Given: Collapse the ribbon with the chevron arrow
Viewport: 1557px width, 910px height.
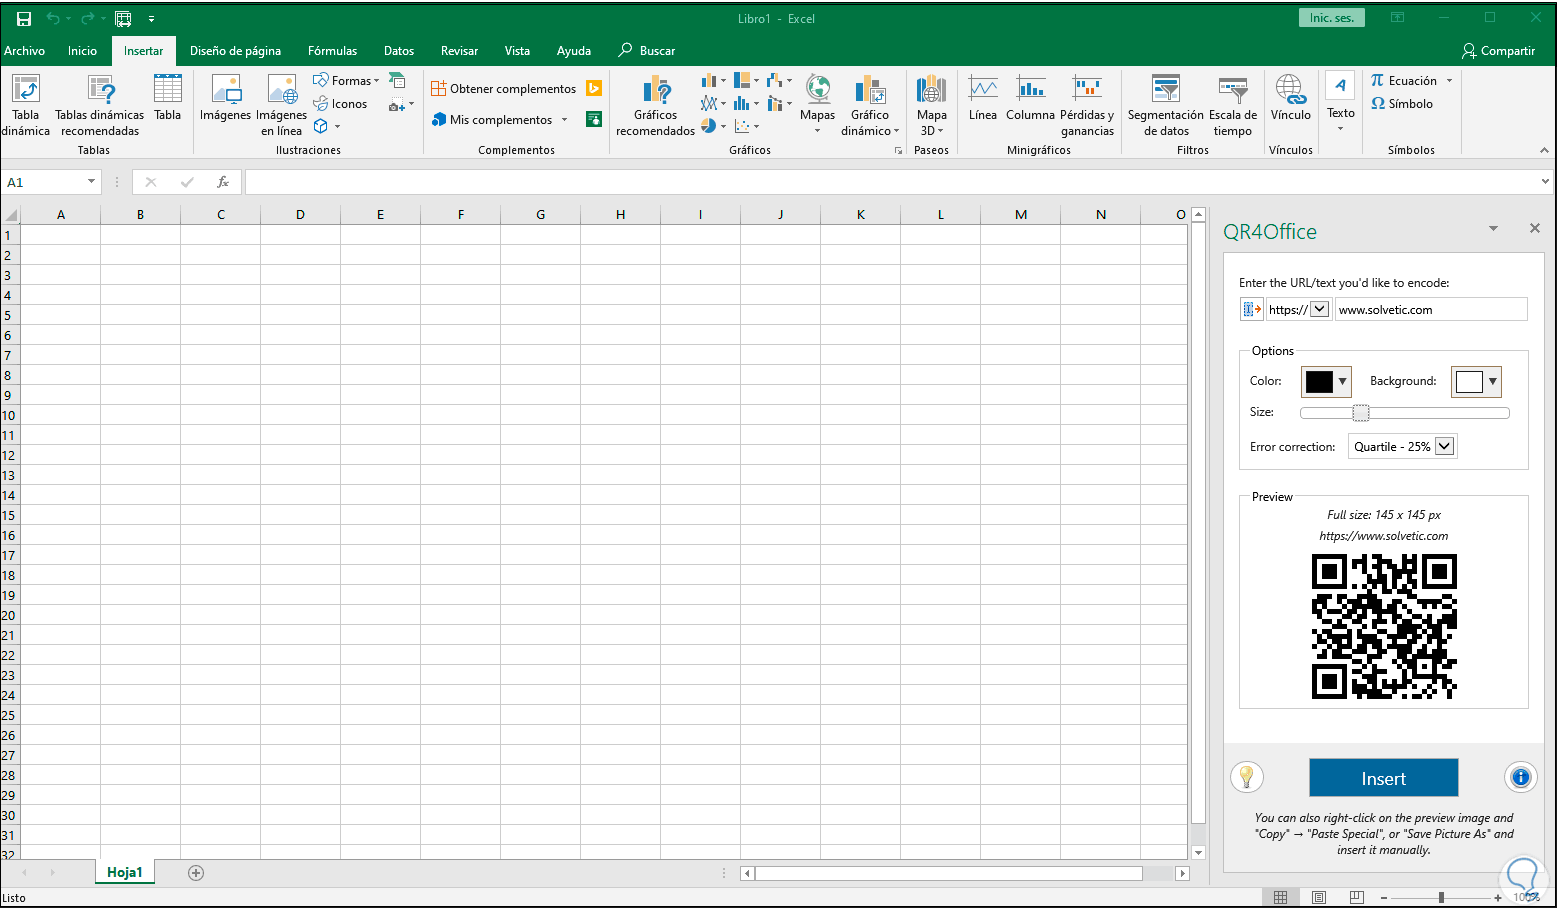Looking at the screenshot, I should coord(1545,150).
